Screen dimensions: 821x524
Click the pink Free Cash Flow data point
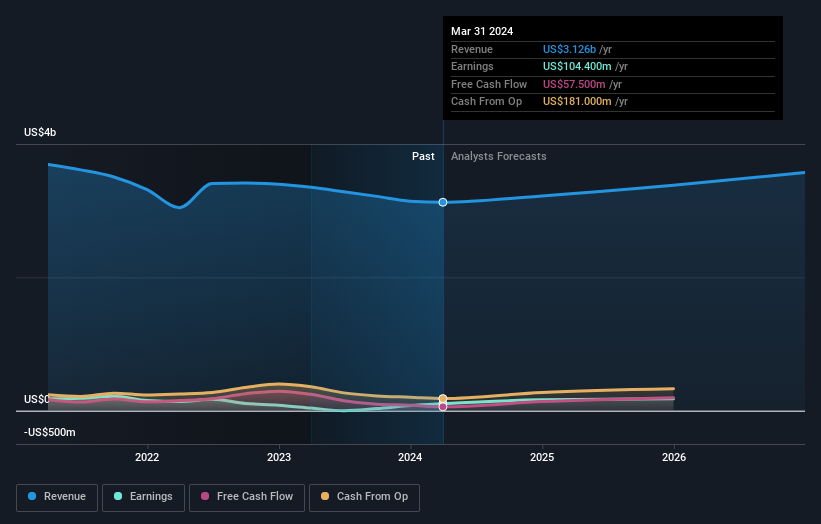point(443,407)
